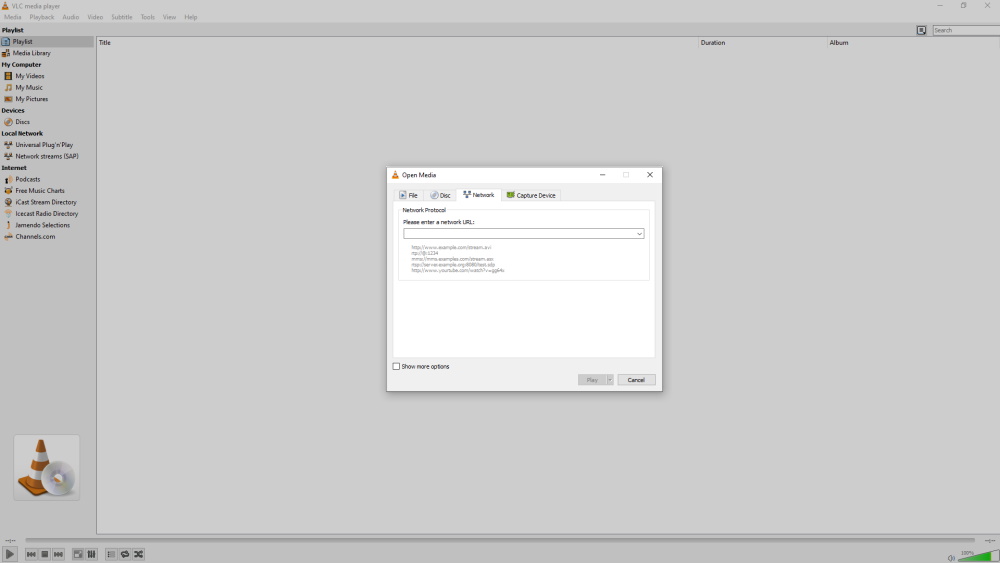The image size is (1000, 563).
Task: Switch to Capture Device tab
Action: coord(531,195)
